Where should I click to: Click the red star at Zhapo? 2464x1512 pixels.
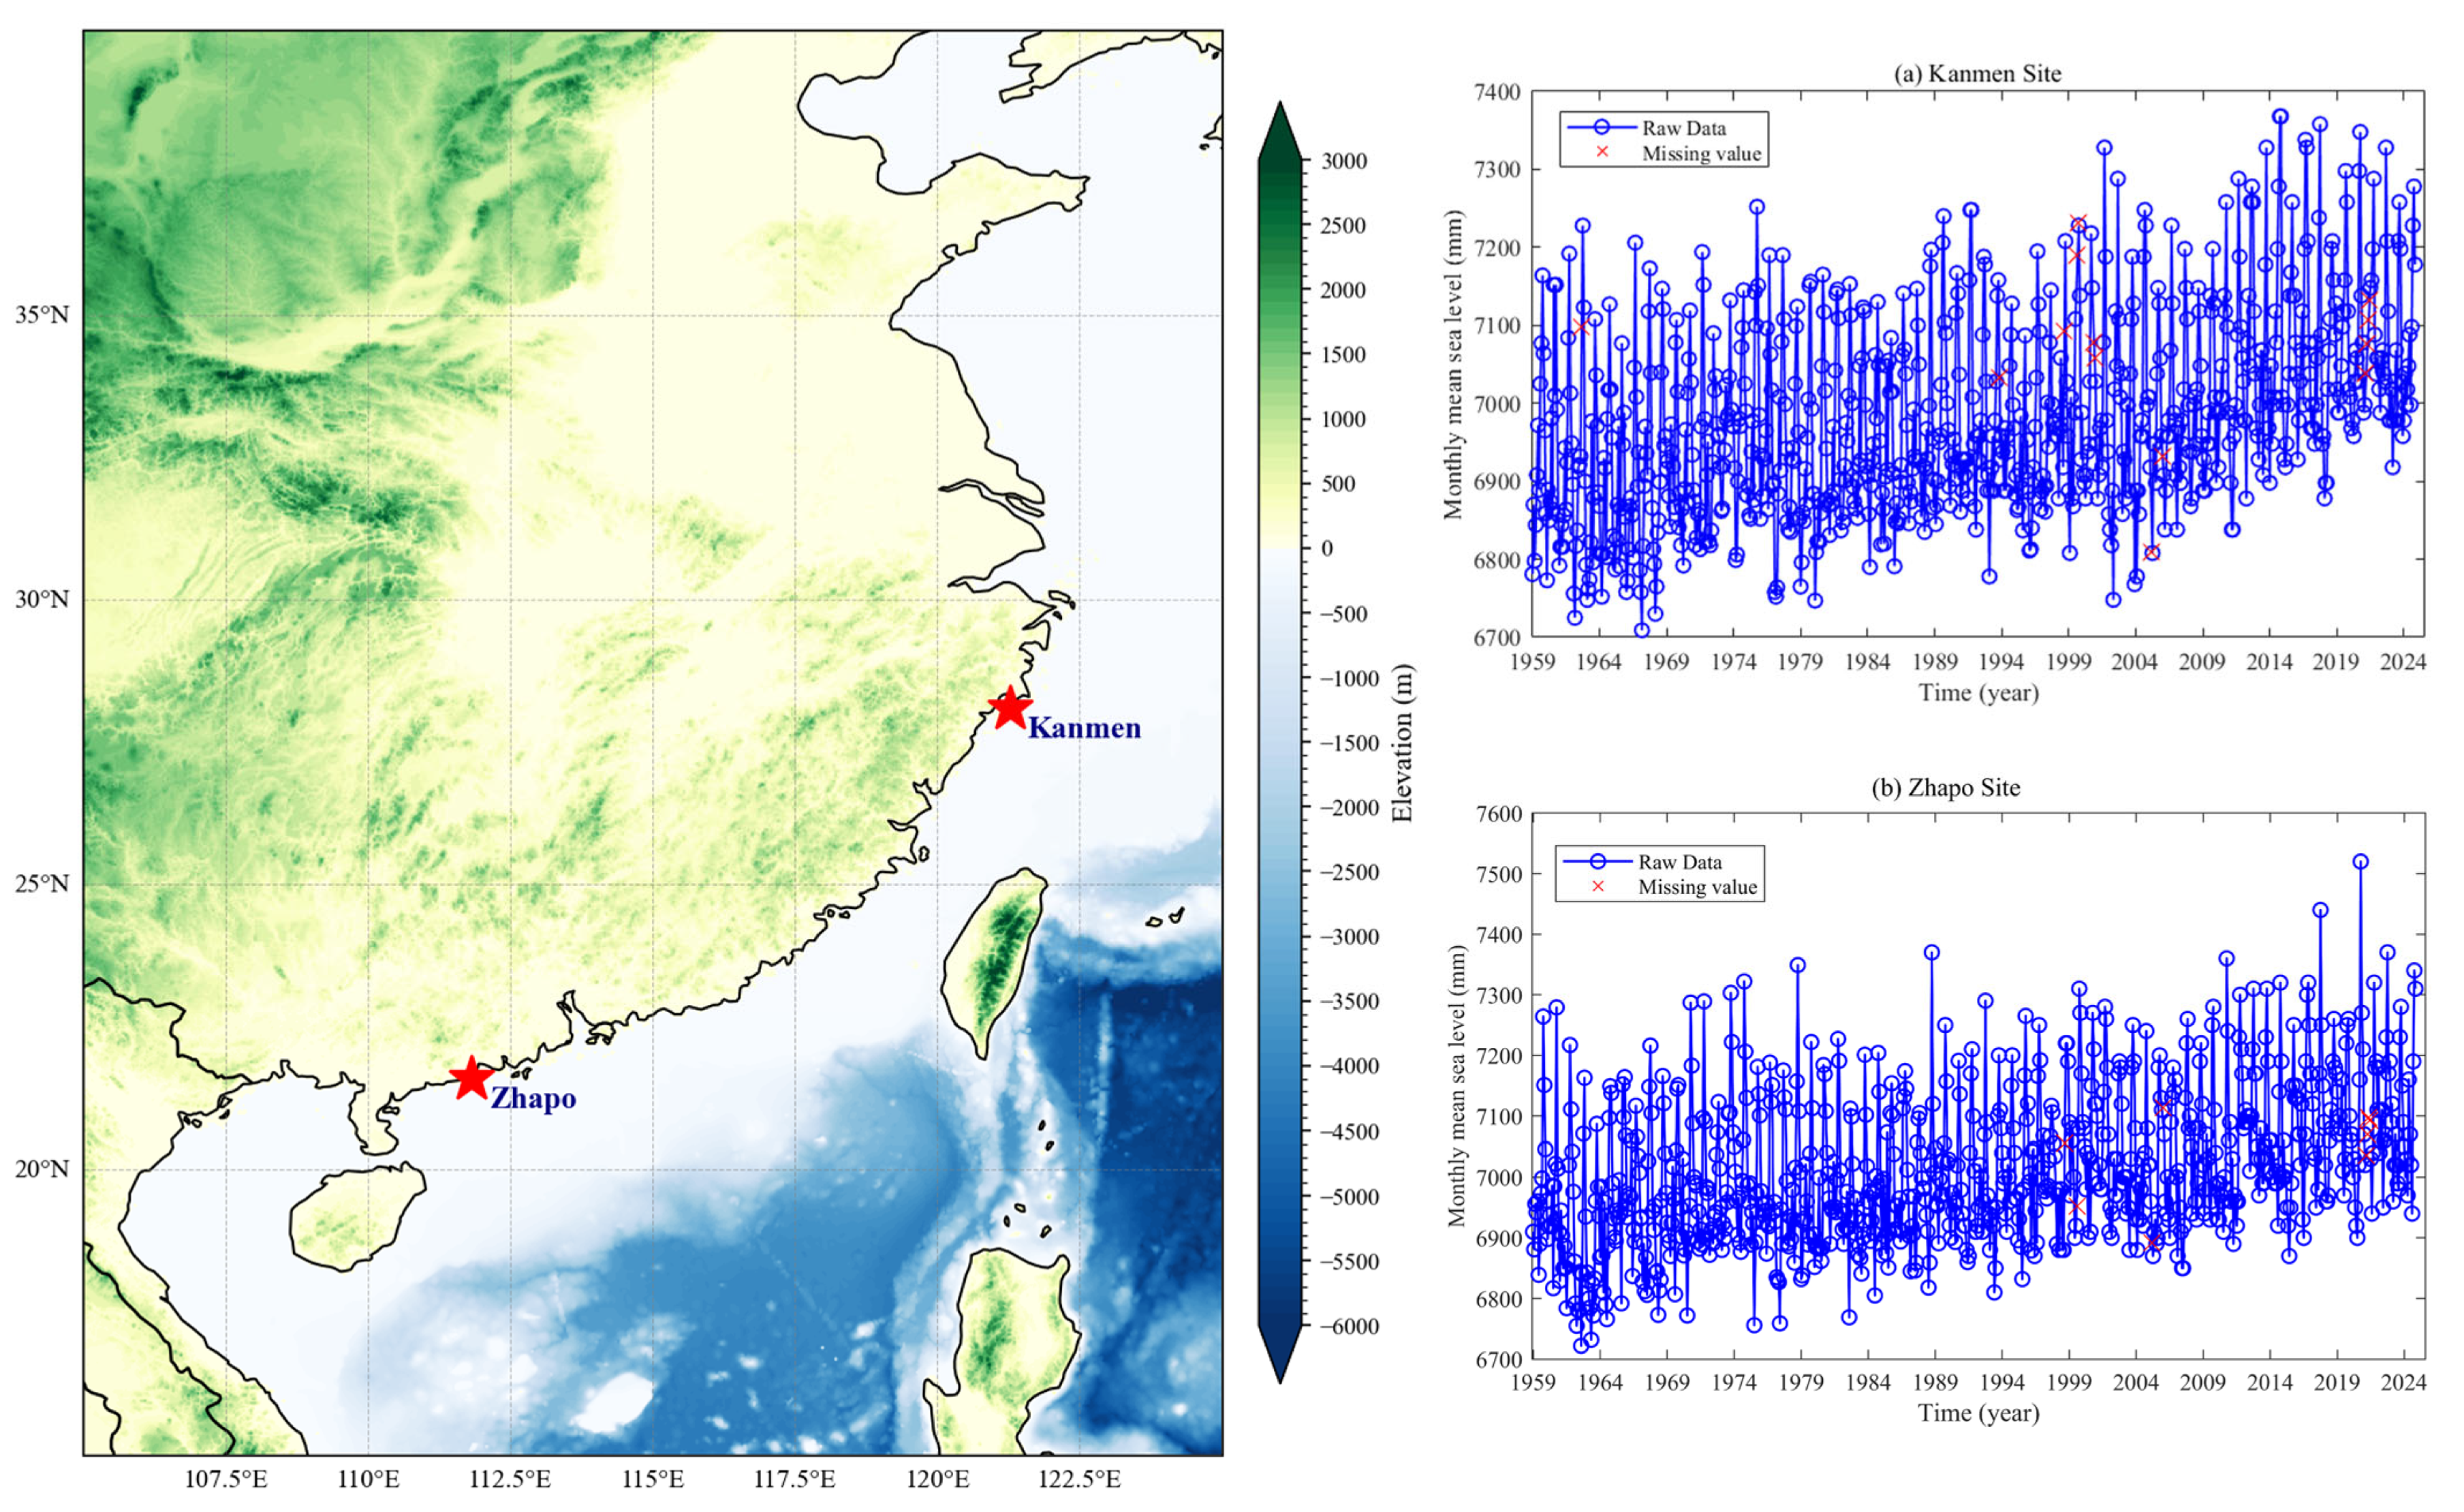tap(471, 1078)
